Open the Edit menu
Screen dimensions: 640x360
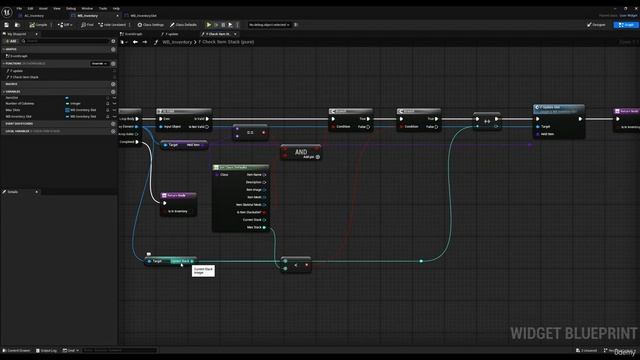[30, 8]
